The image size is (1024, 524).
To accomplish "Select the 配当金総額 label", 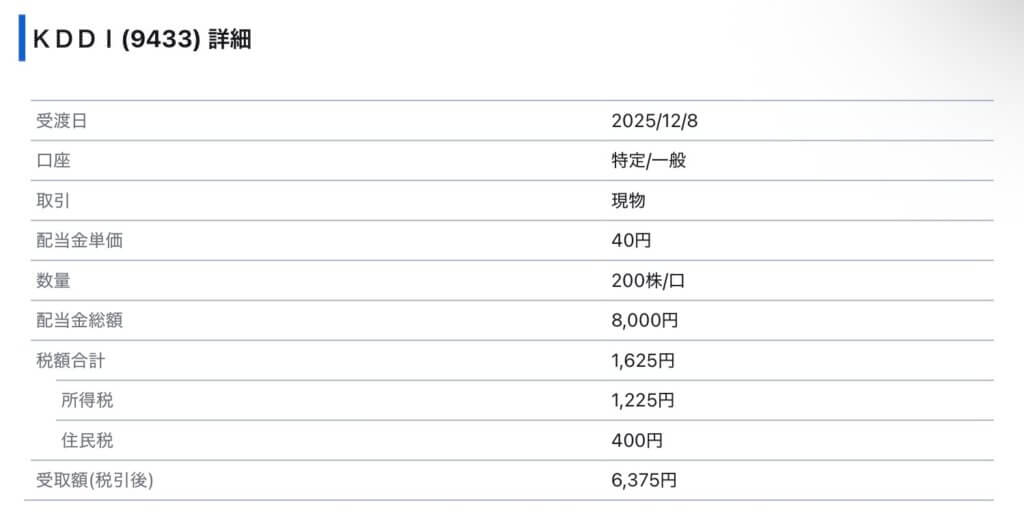I will click(x=79, y=321).
